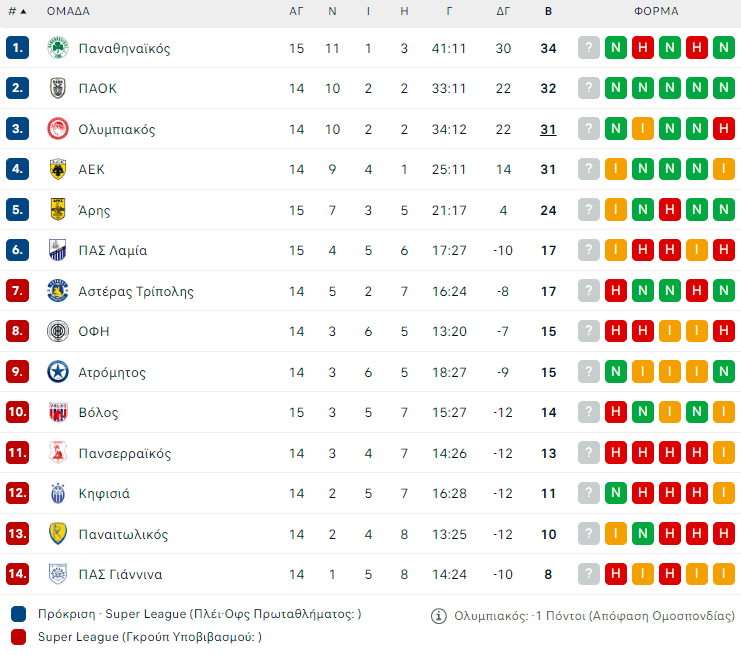741x655 pixels.
Task: Click the Panathinaikos team crest icon
Action: [57, 48]
